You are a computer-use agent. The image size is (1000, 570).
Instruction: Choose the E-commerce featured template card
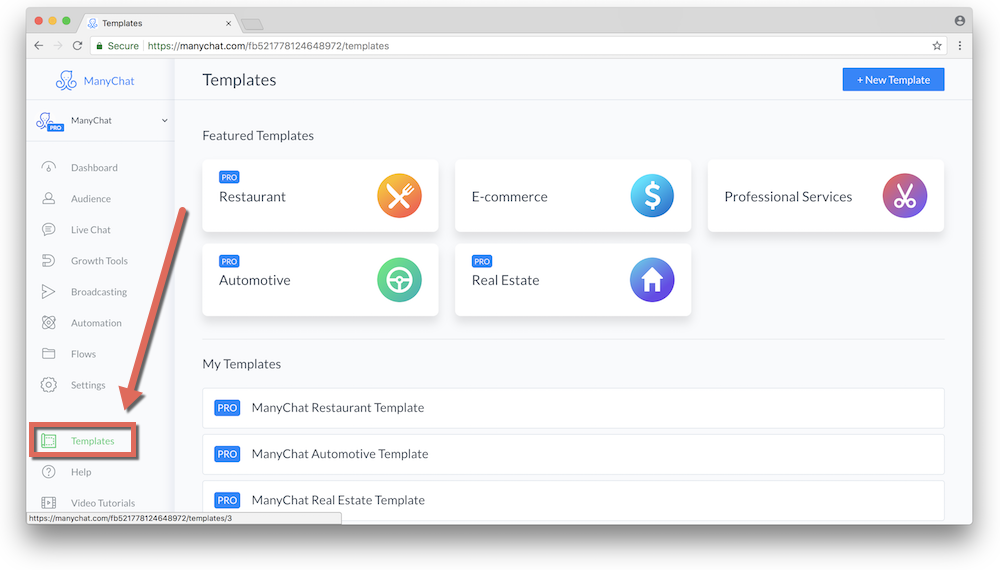coord(572,197)
